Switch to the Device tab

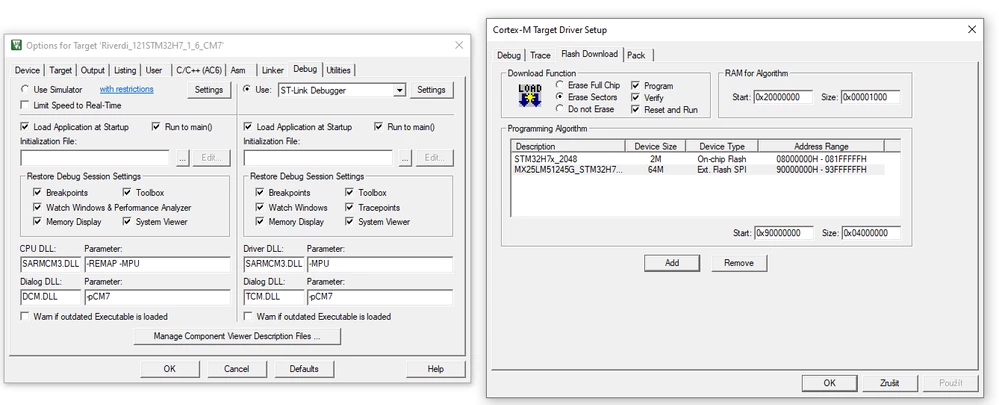click(x=27, y=70)
